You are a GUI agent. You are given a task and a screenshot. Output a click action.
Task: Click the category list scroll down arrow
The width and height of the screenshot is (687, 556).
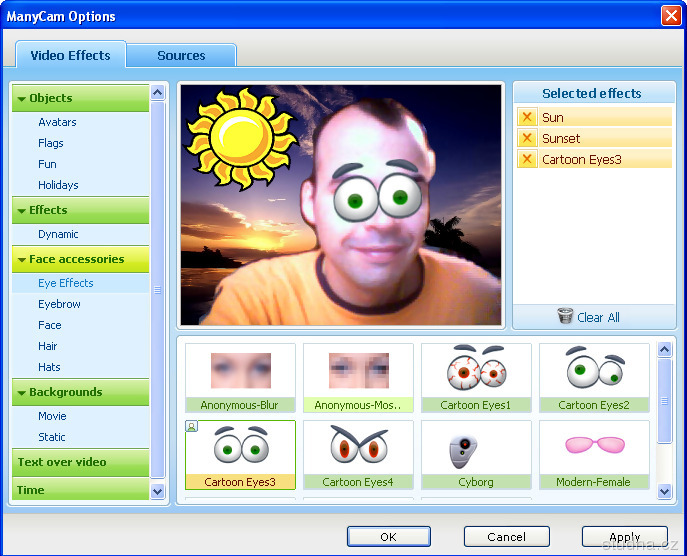157,491
